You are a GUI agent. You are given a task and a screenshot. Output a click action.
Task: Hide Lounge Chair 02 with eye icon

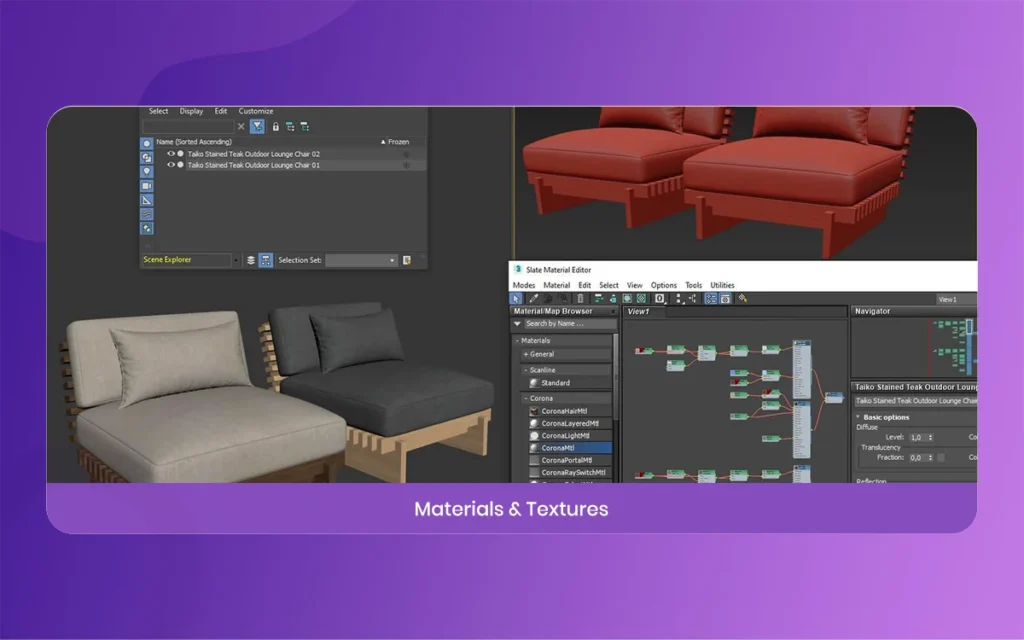(x=171, y=154)
